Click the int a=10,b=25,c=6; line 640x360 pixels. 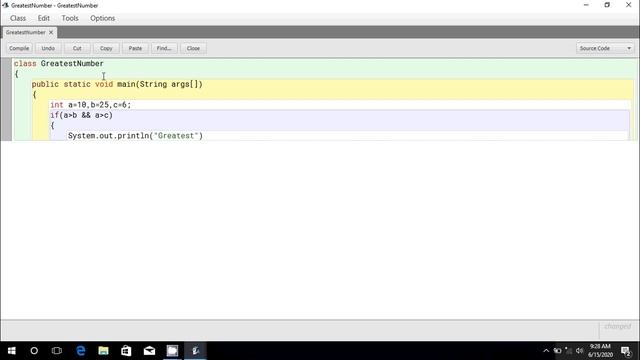click(91, 105)
